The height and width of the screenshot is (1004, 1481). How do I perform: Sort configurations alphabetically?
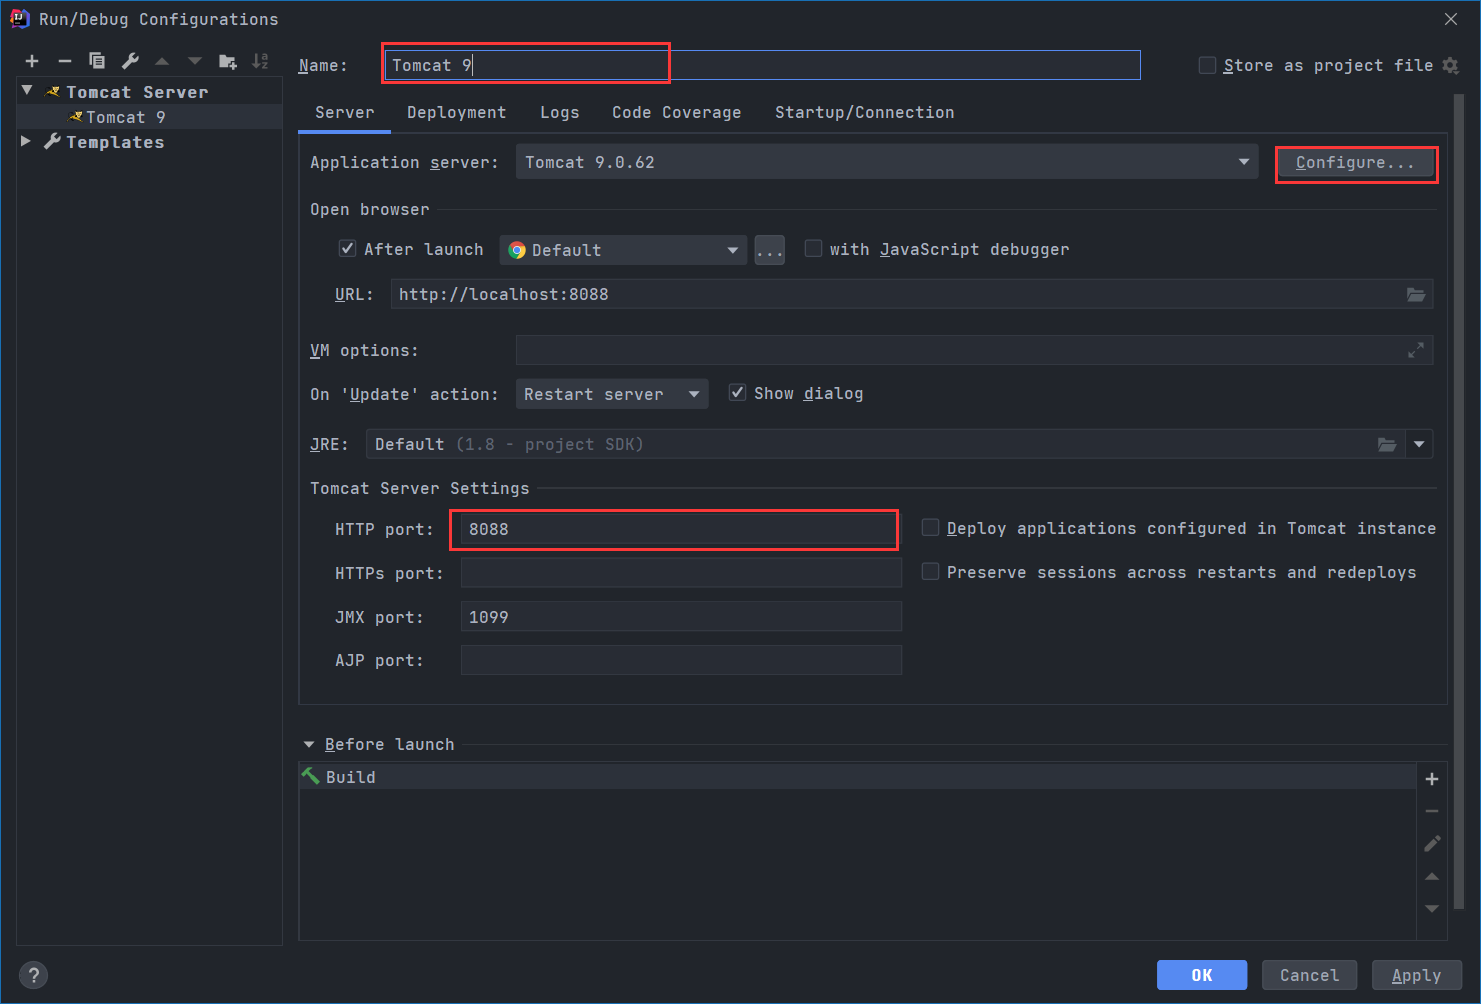click(x=260, y=61)
